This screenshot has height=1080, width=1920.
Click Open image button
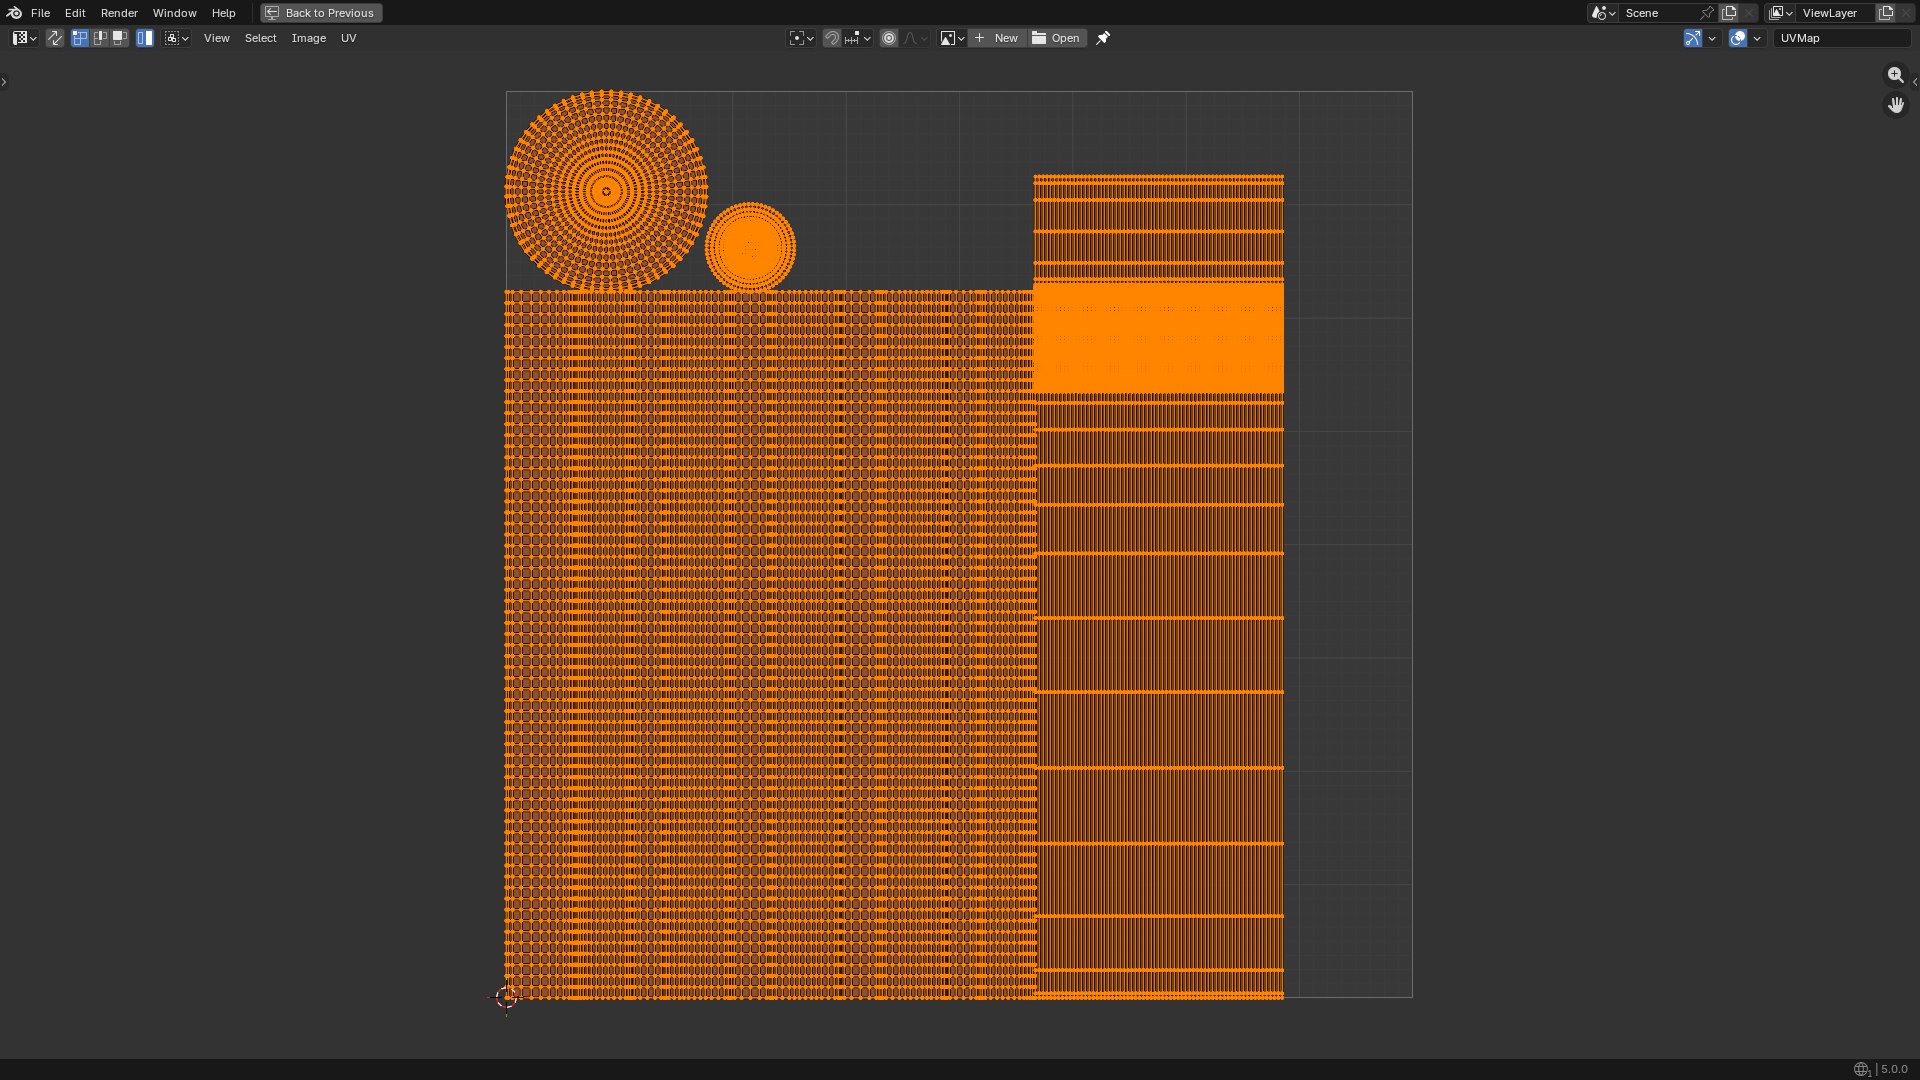pyautogui.click(x=1057, y=38)
